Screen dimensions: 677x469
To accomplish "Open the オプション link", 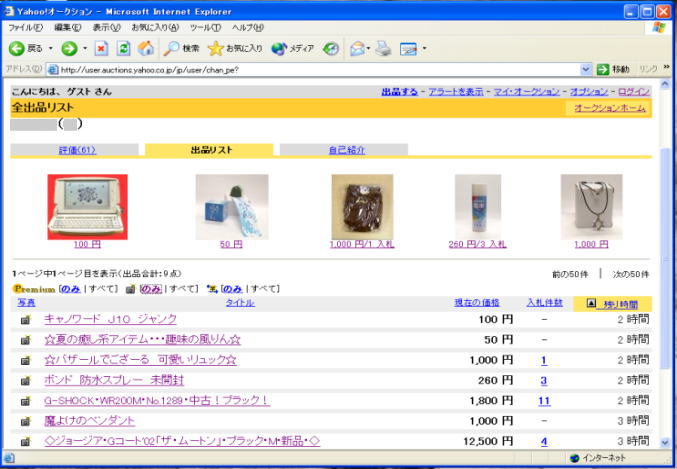I will [x=589, y=92].
